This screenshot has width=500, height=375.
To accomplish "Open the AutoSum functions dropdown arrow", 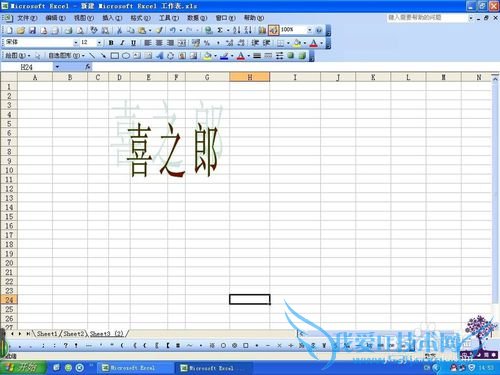I will click(x=228, y=30).
